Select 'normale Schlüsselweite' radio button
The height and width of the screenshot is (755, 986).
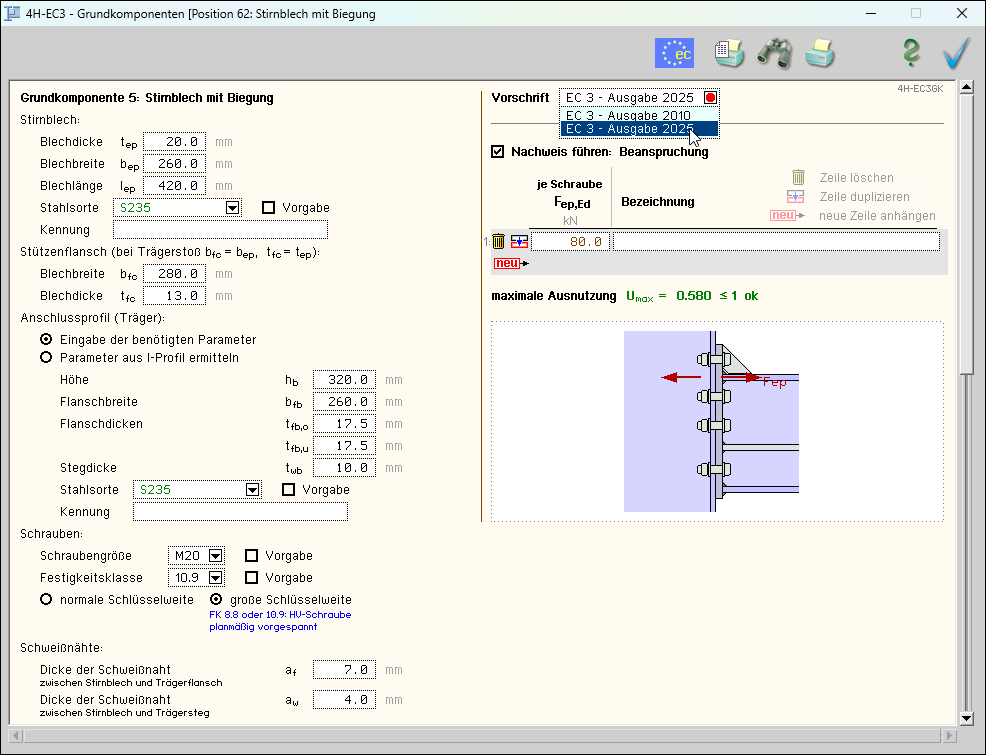point(45,599)
